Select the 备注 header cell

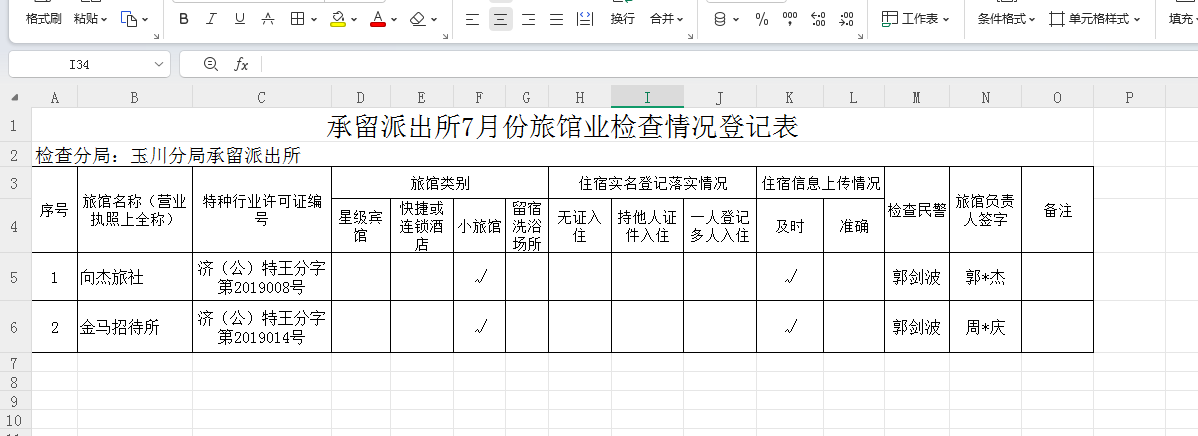click(1057, 210)
